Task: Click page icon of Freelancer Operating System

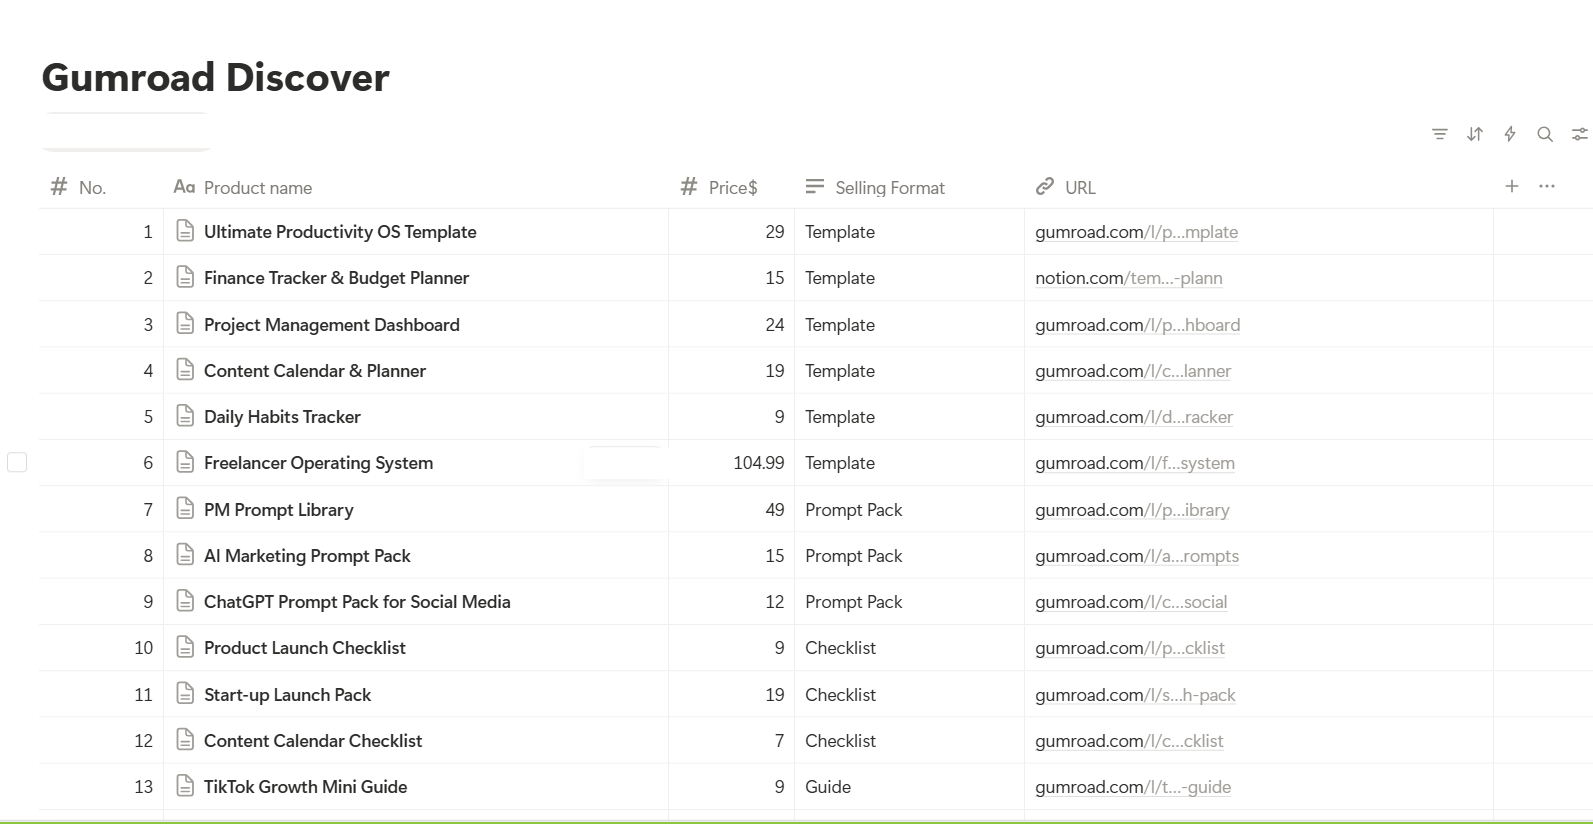Action: [185, 462]
